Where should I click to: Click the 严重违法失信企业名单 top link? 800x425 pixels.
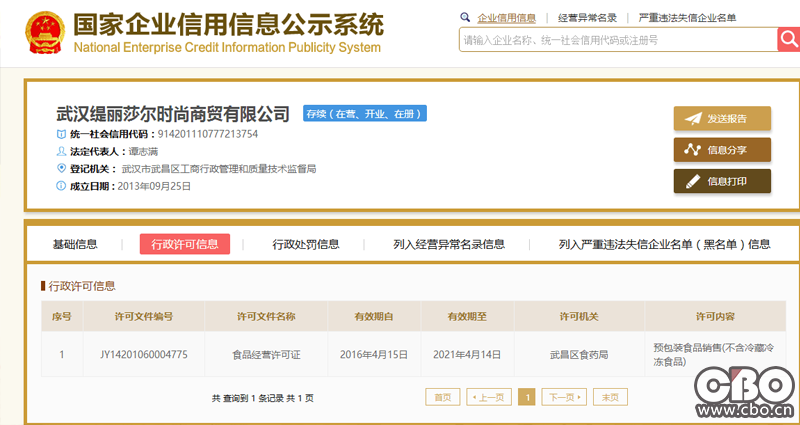point(687,18)
